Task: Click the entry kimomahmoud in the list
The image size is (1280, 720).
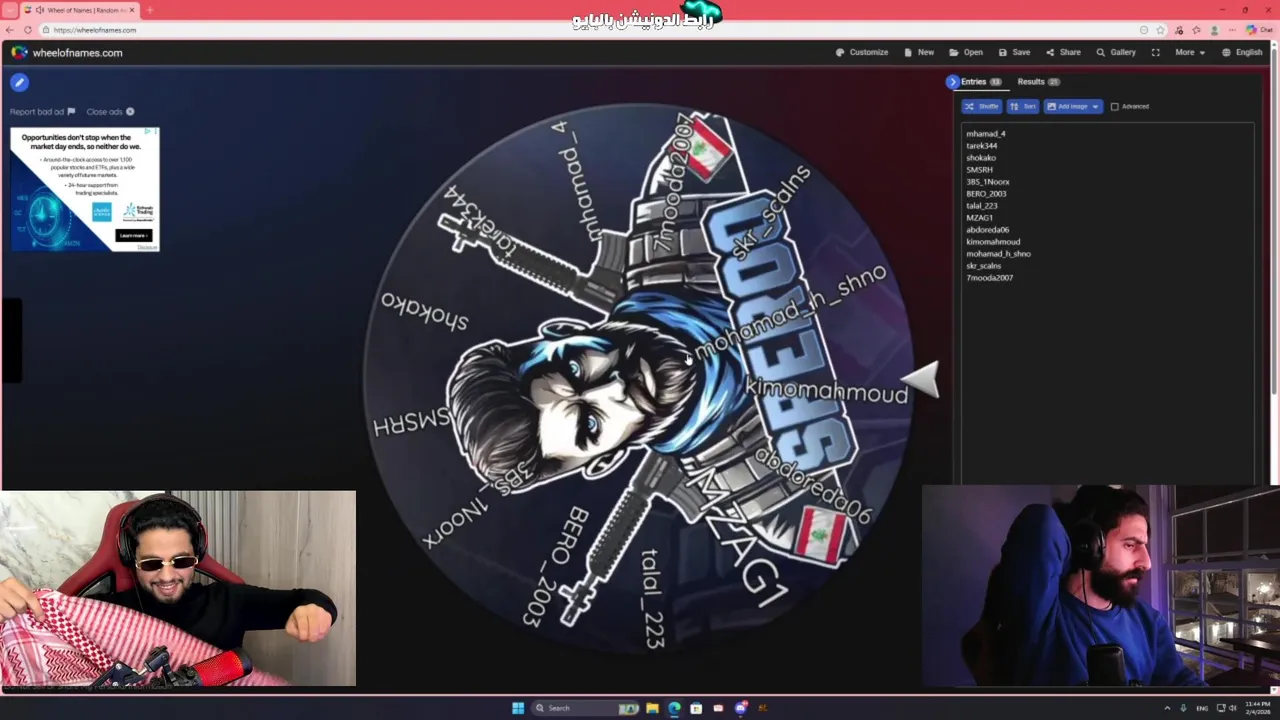Action: [993, 242]
